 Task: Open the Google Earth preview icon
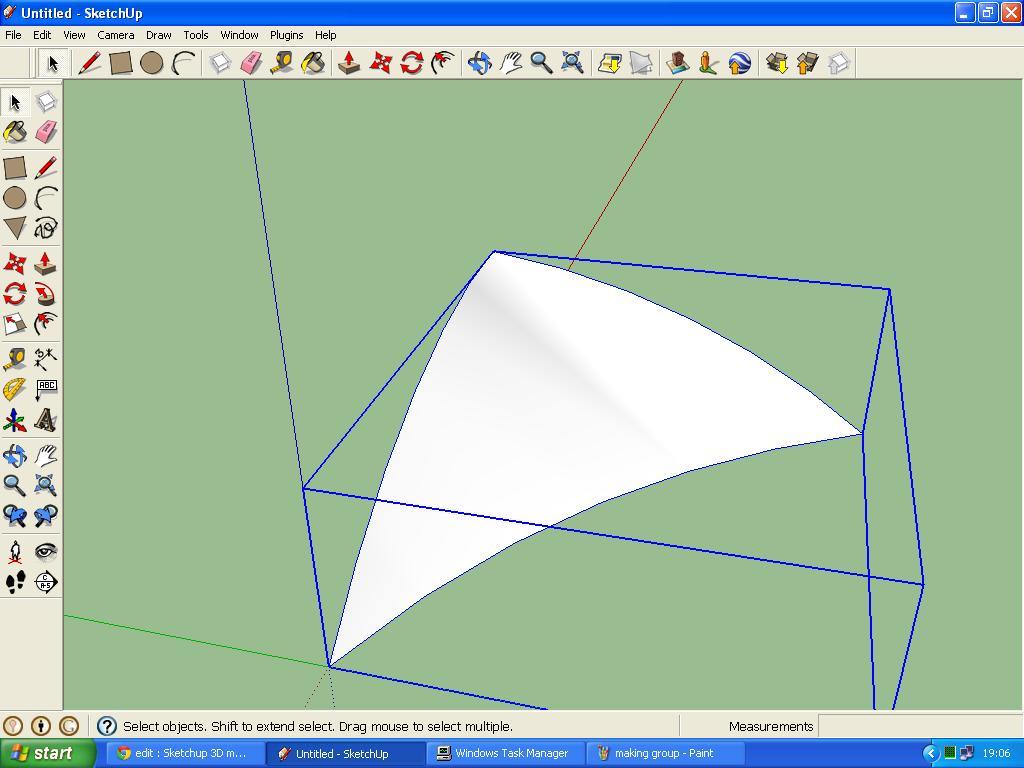click(x=739, y=63)
